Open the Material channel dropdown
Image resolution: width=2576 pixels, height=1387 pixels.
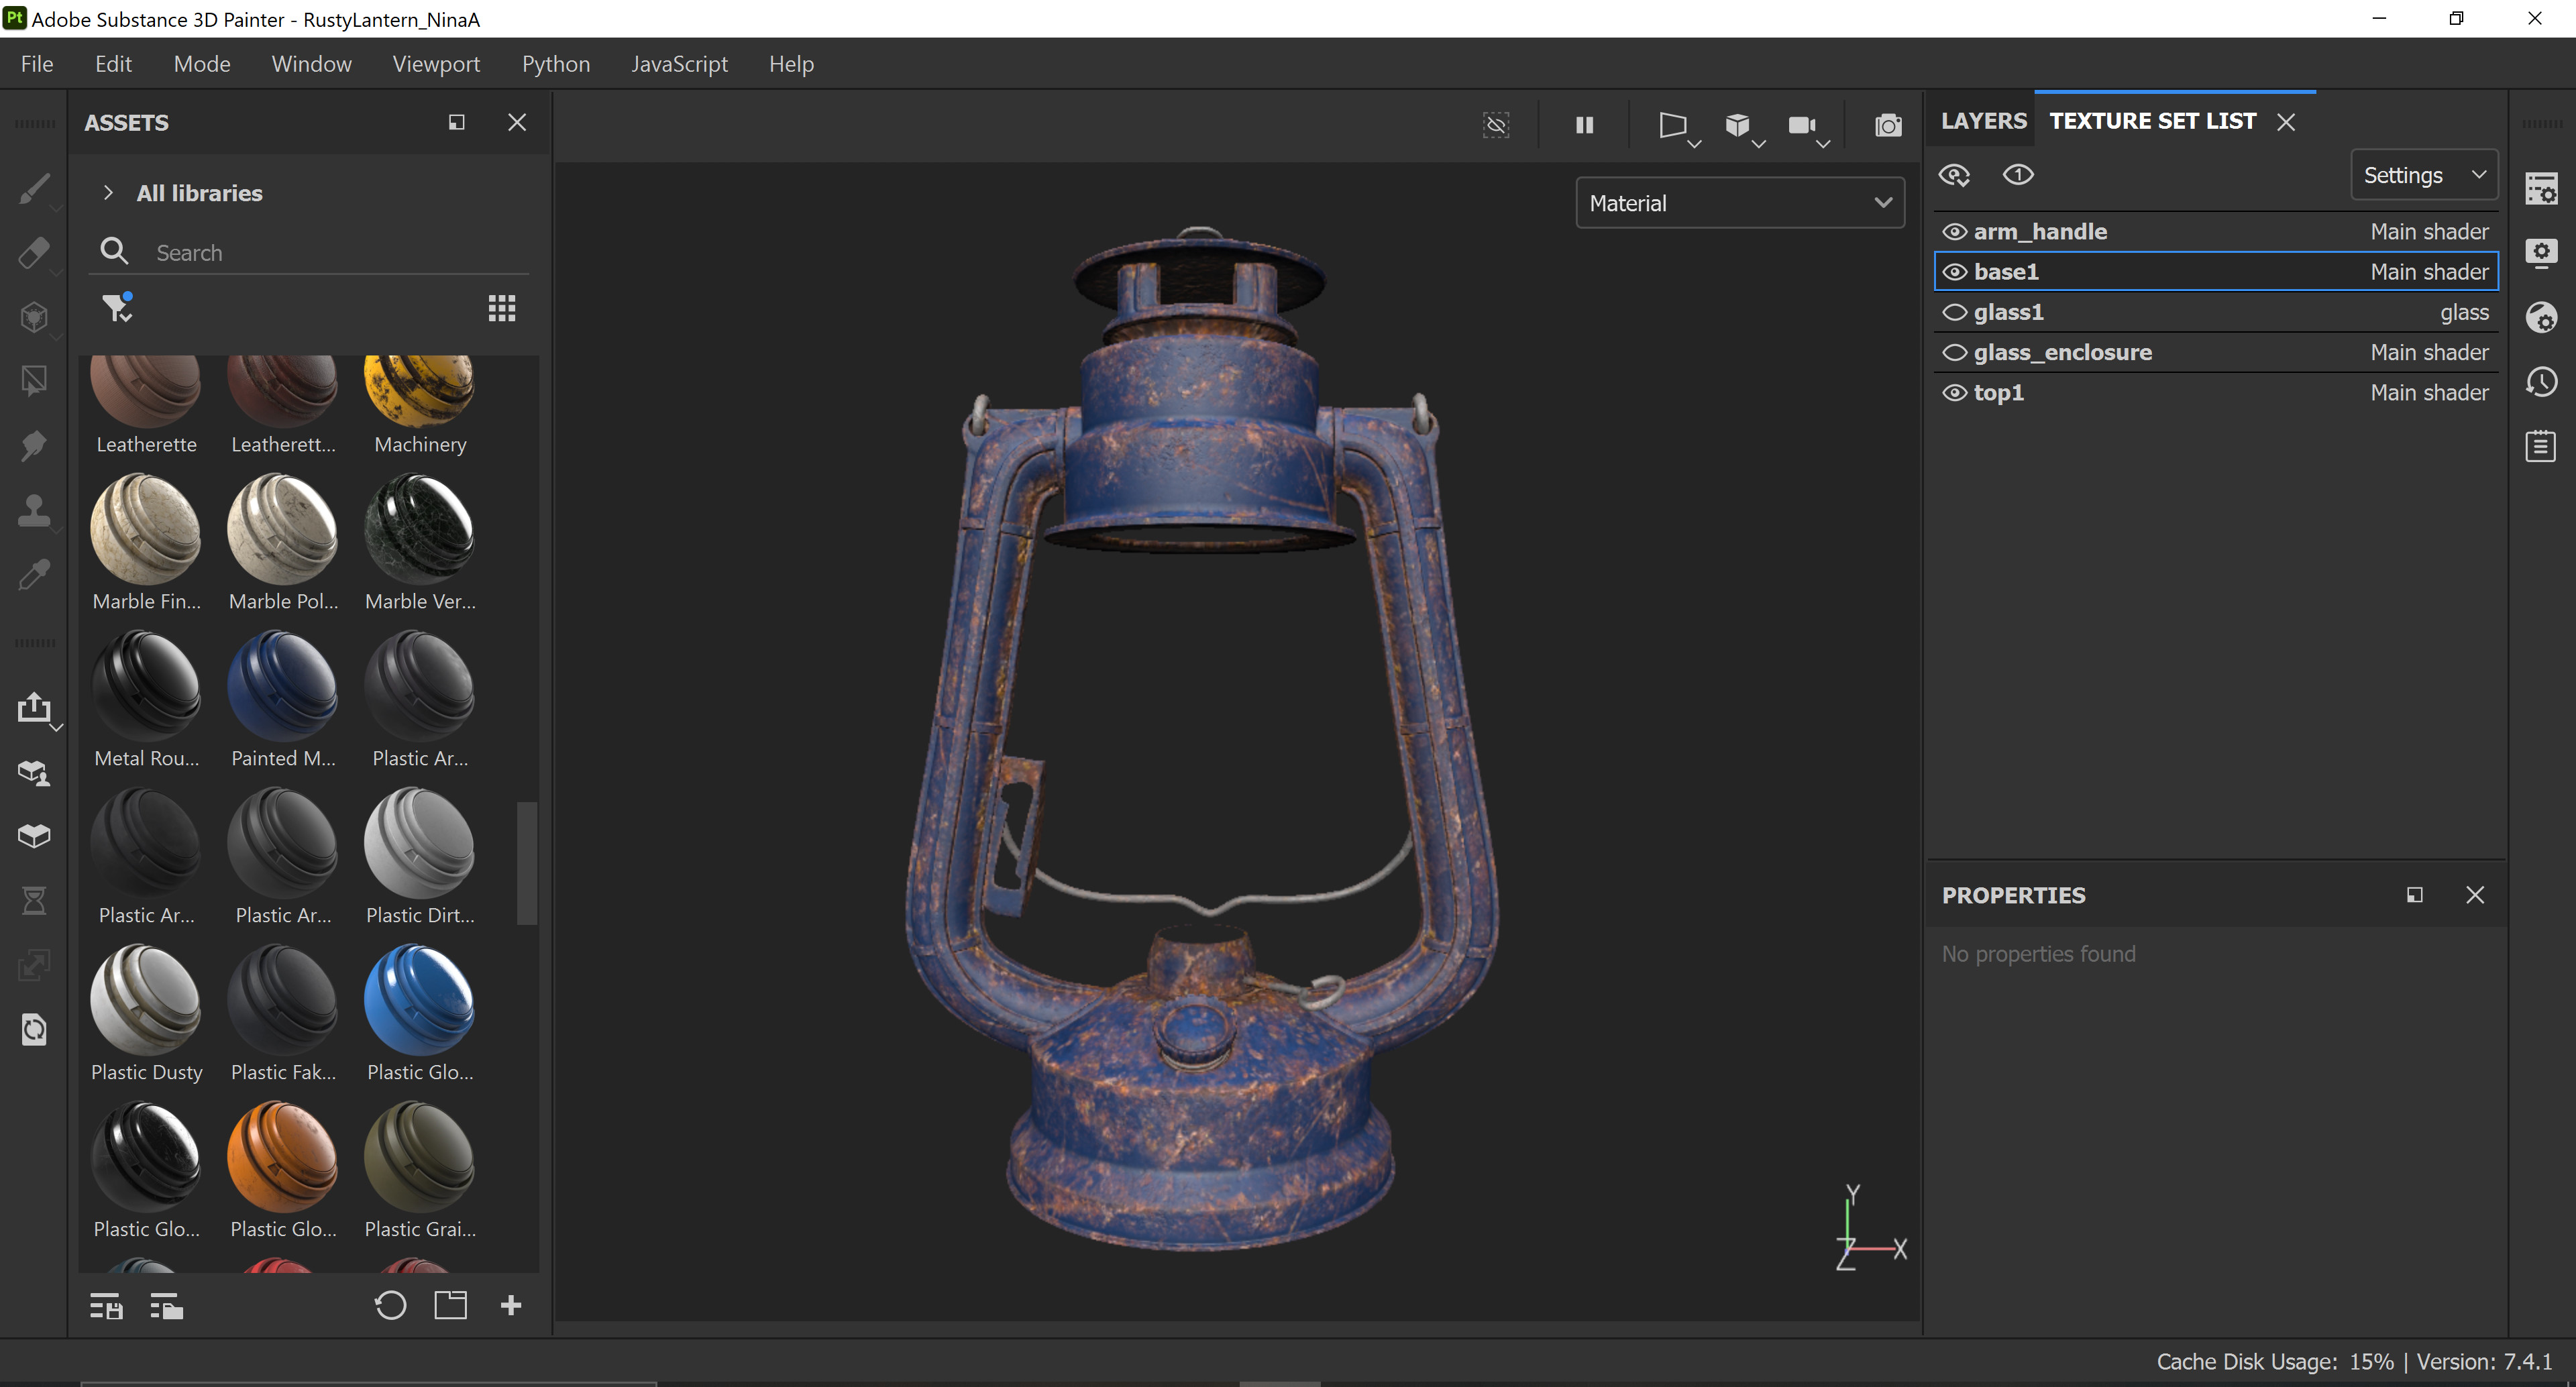[x=1740, y=203]
